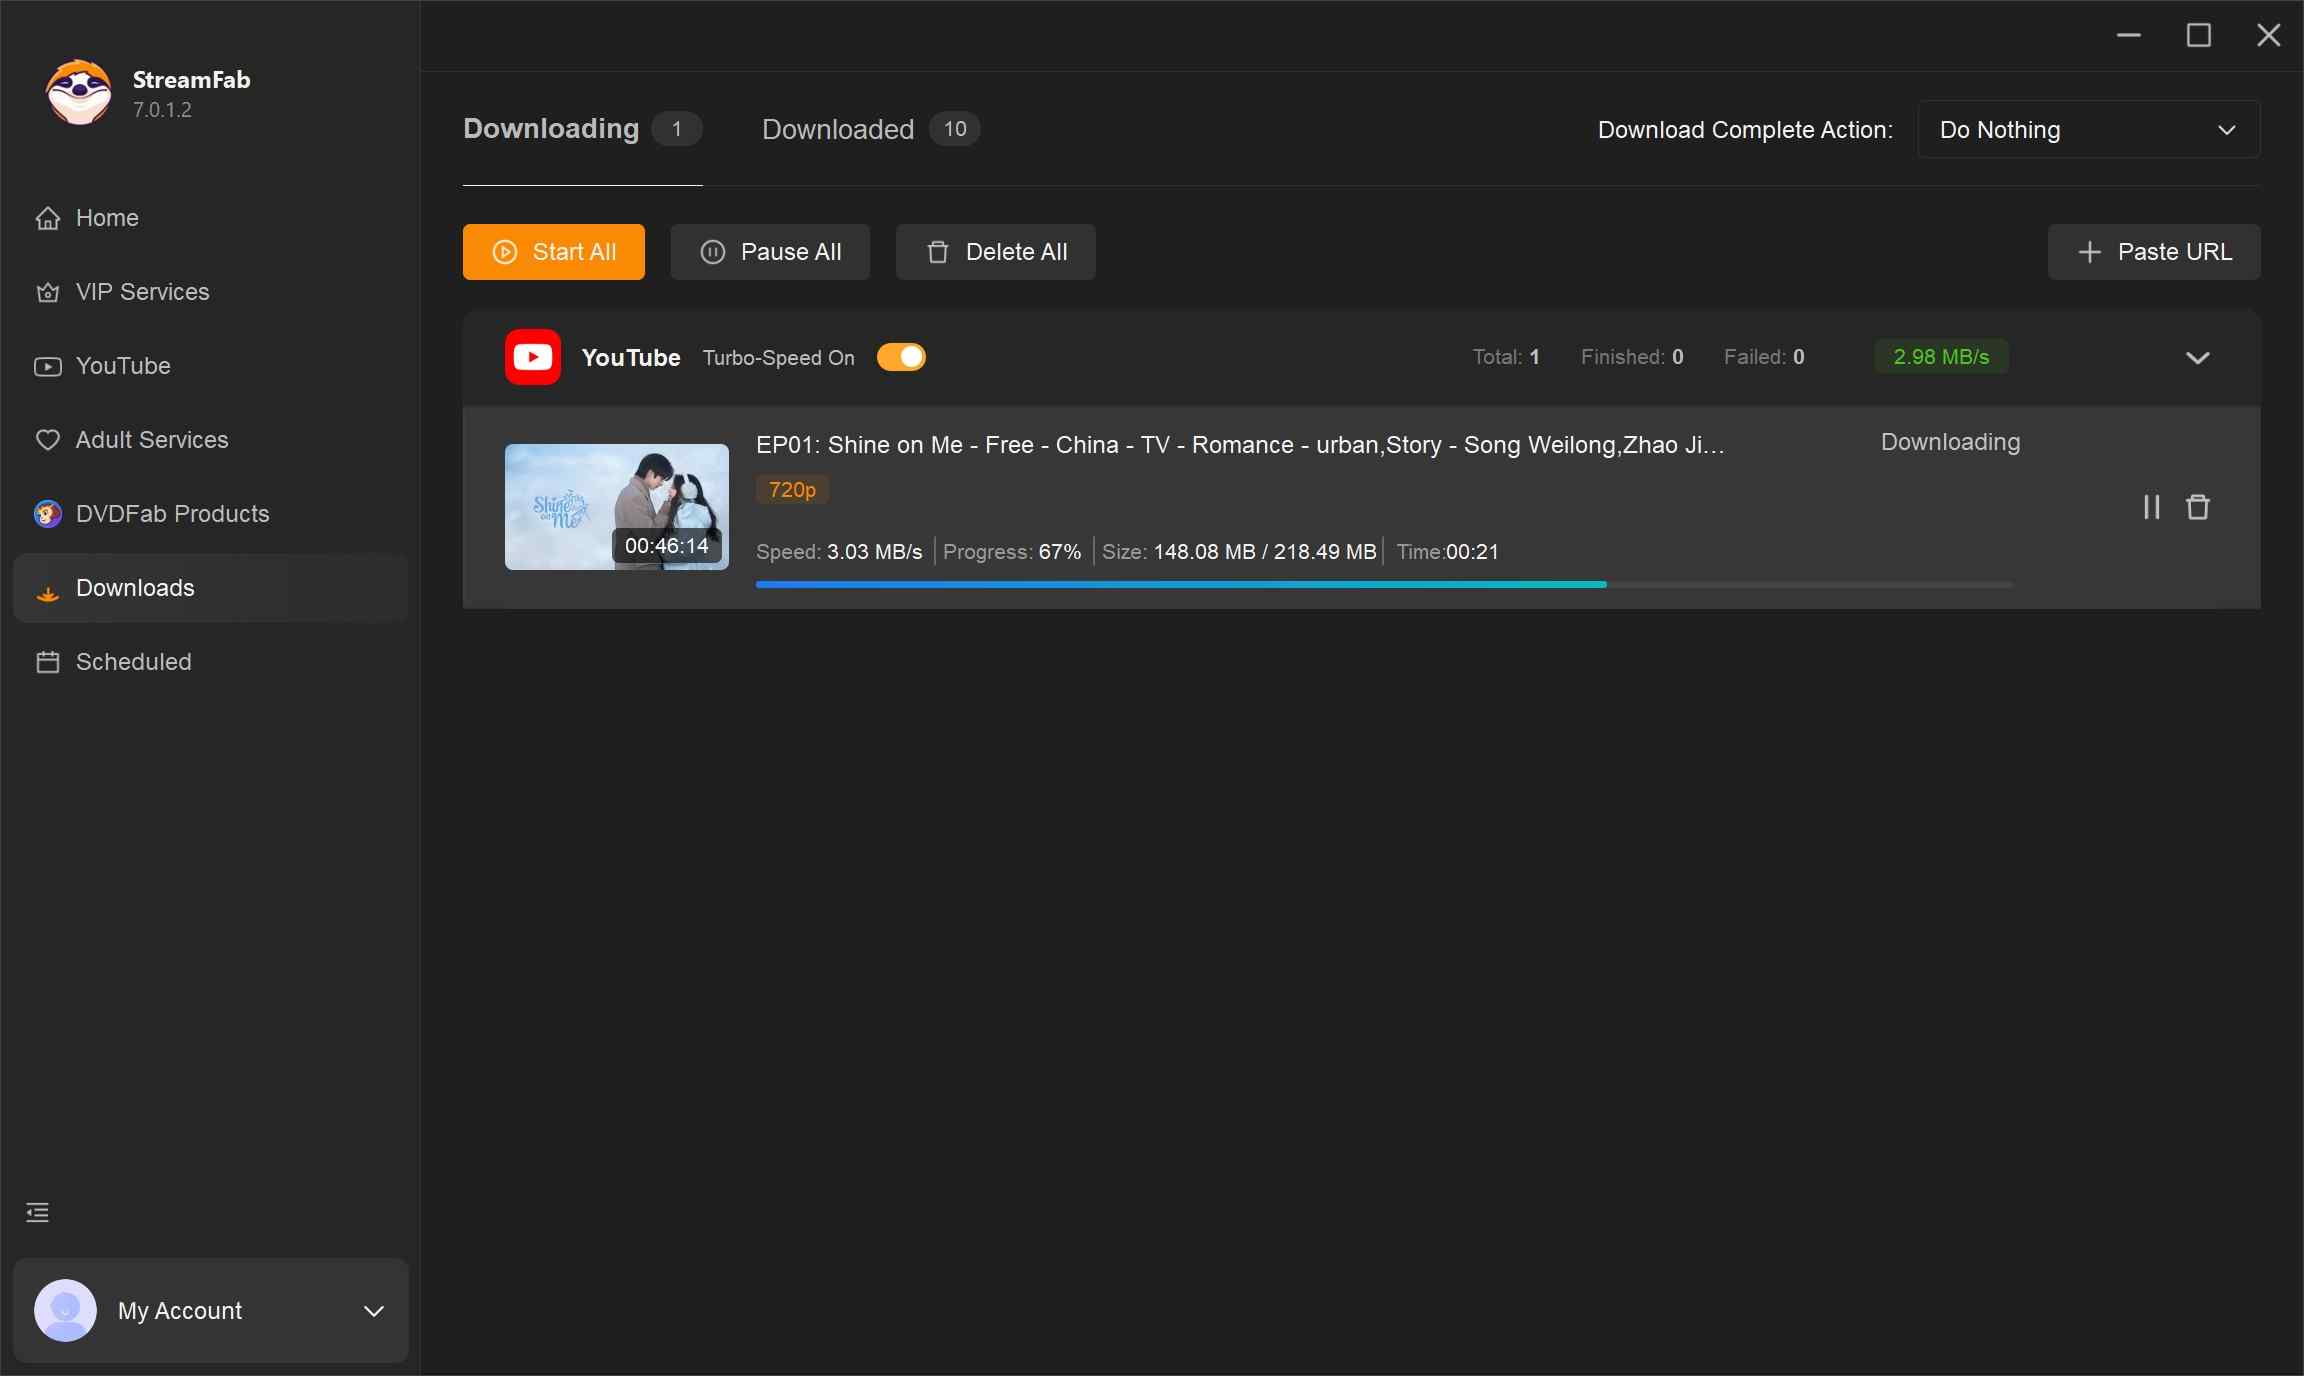The image size is (2304, 1376).
Task: Select VIP Services from the sidebar
Action: [x=139, y=292]
